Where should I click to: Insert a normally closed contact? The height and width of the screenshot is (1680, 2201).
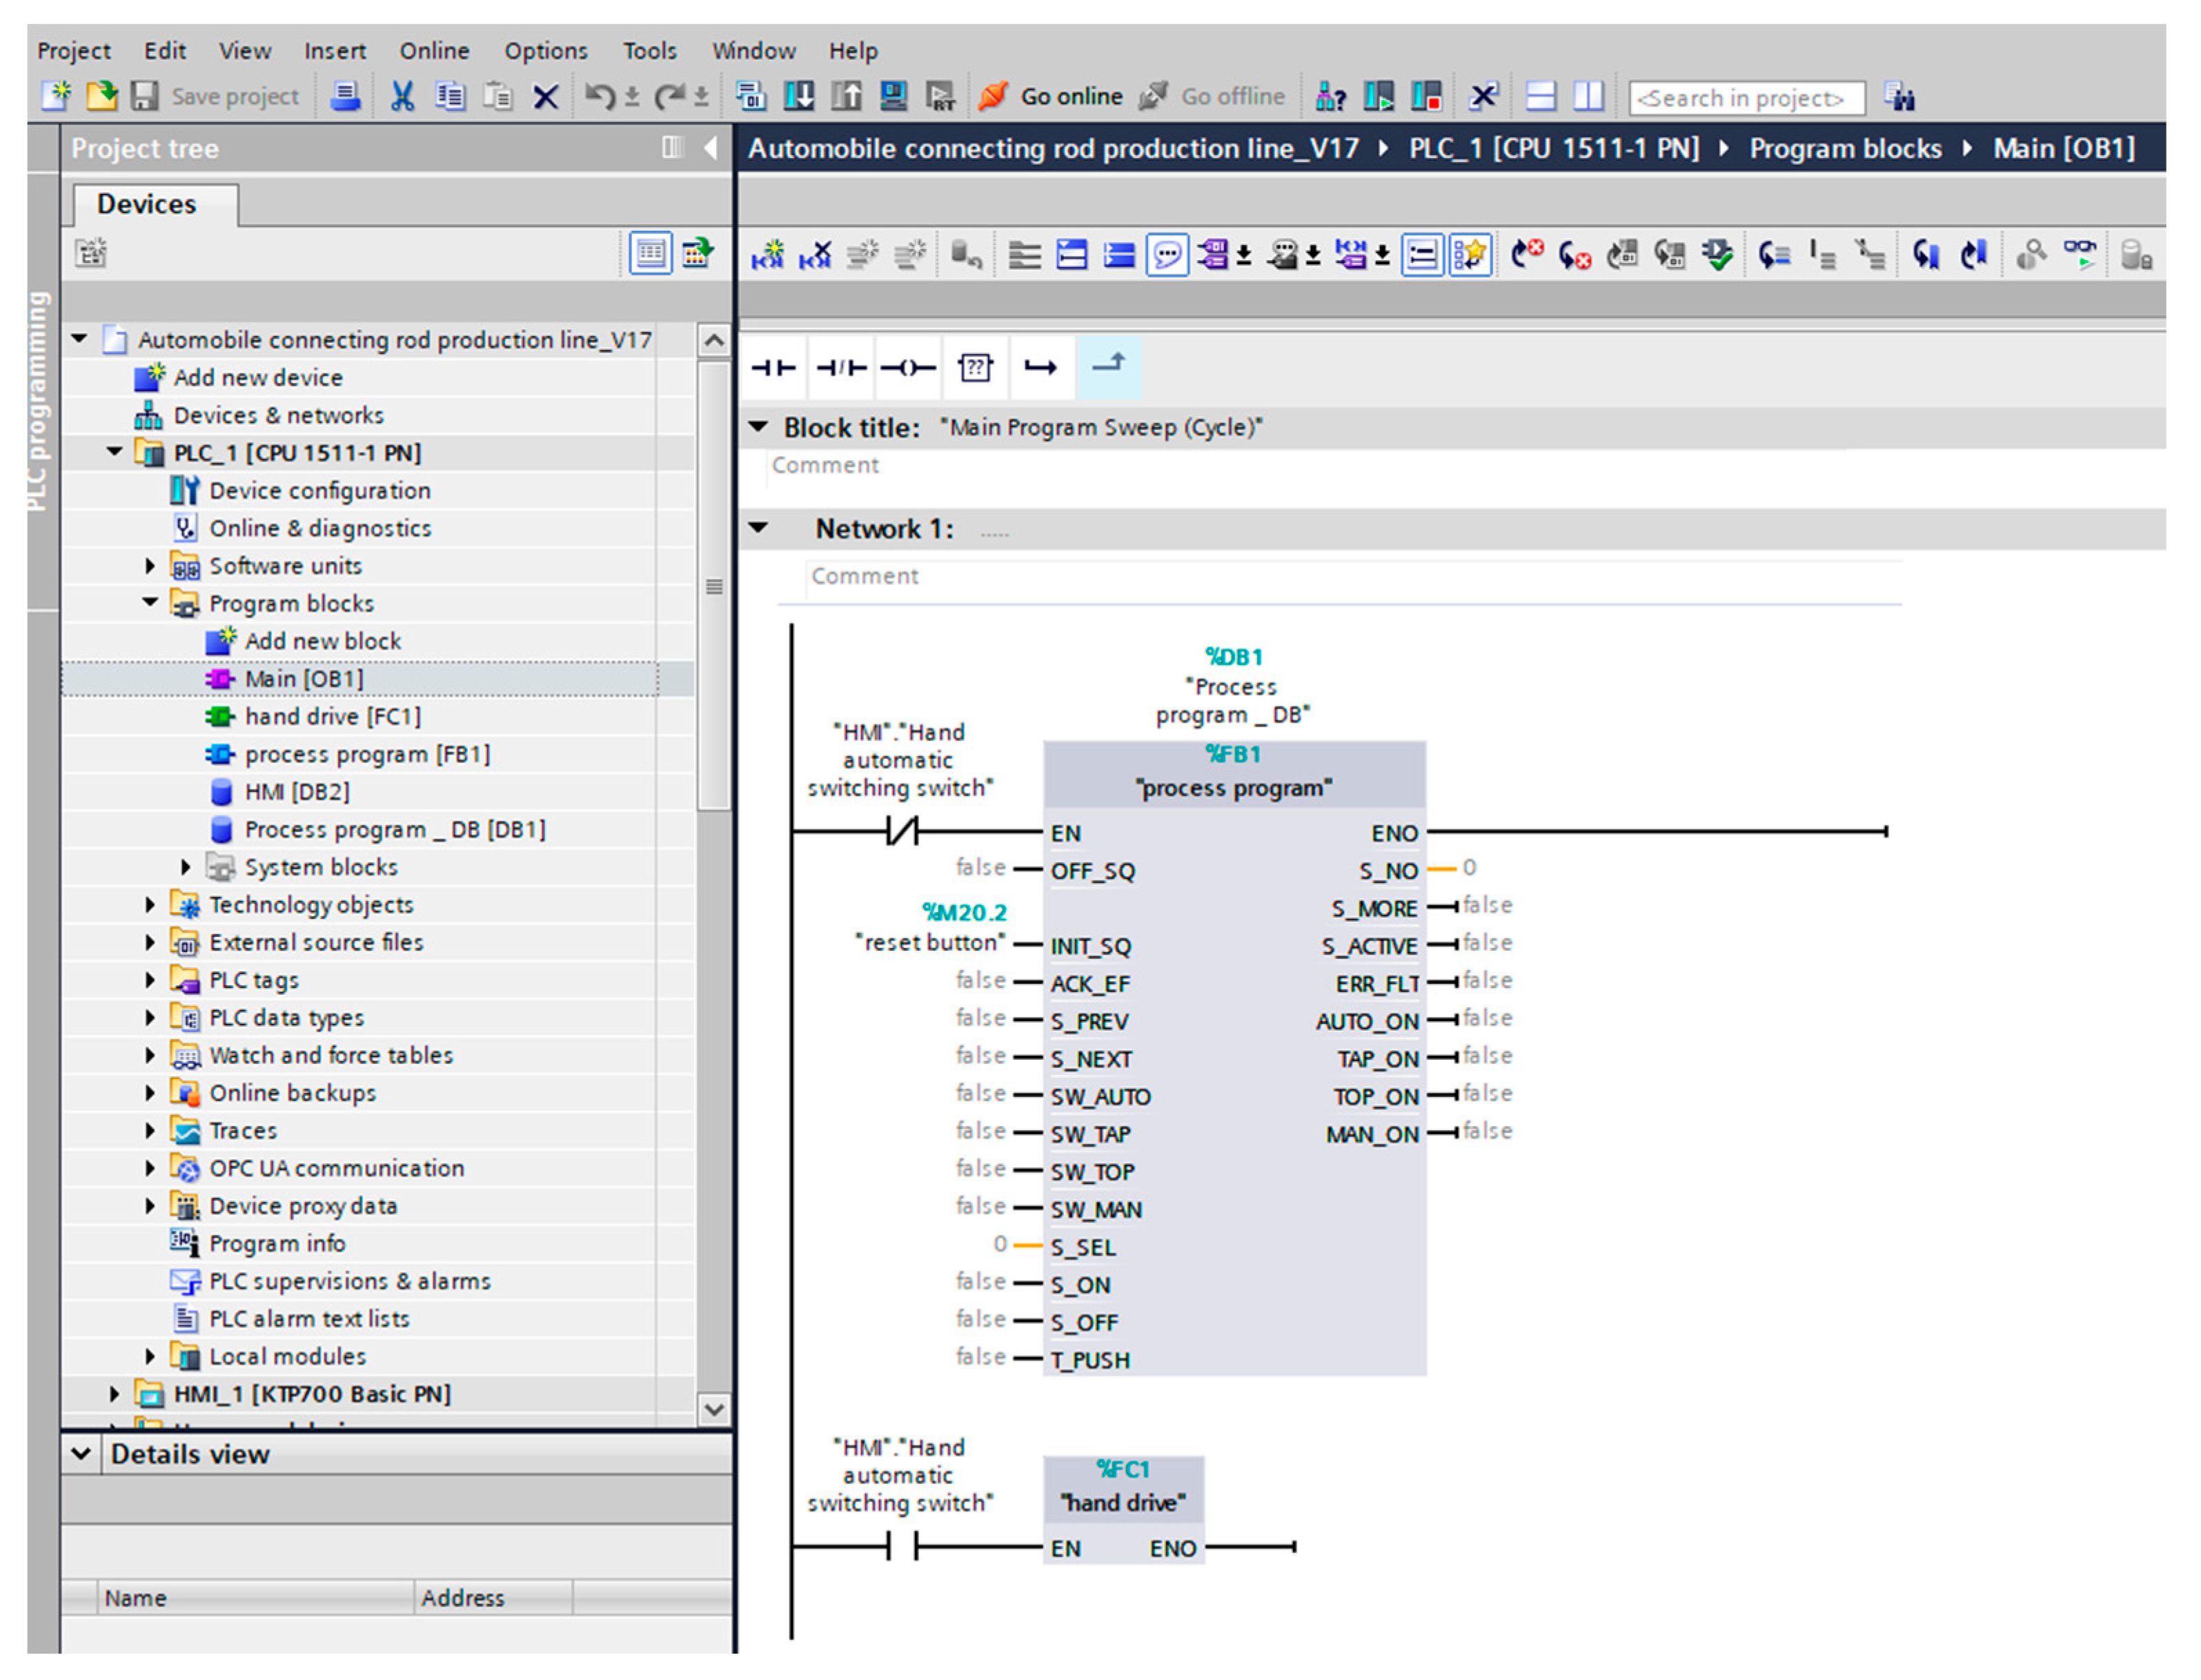coord(841,368)
